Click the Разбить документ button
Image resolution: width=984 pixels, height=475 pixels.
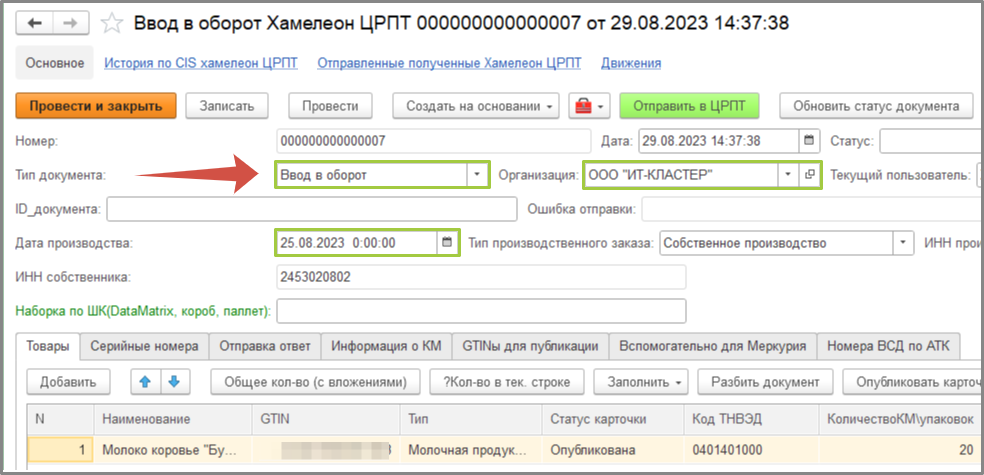pyautogui.click(x=765, y=381)
